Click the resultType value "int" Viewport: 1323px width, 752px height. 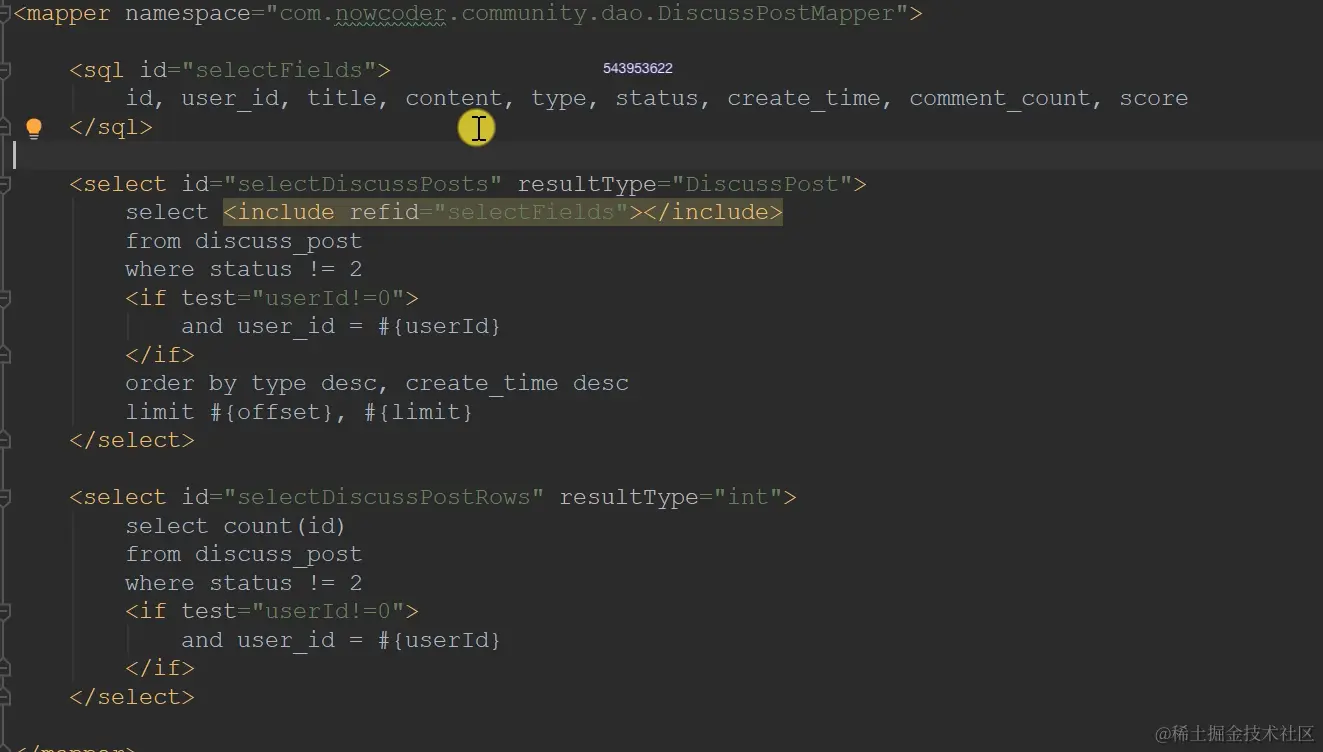(748, 497)
